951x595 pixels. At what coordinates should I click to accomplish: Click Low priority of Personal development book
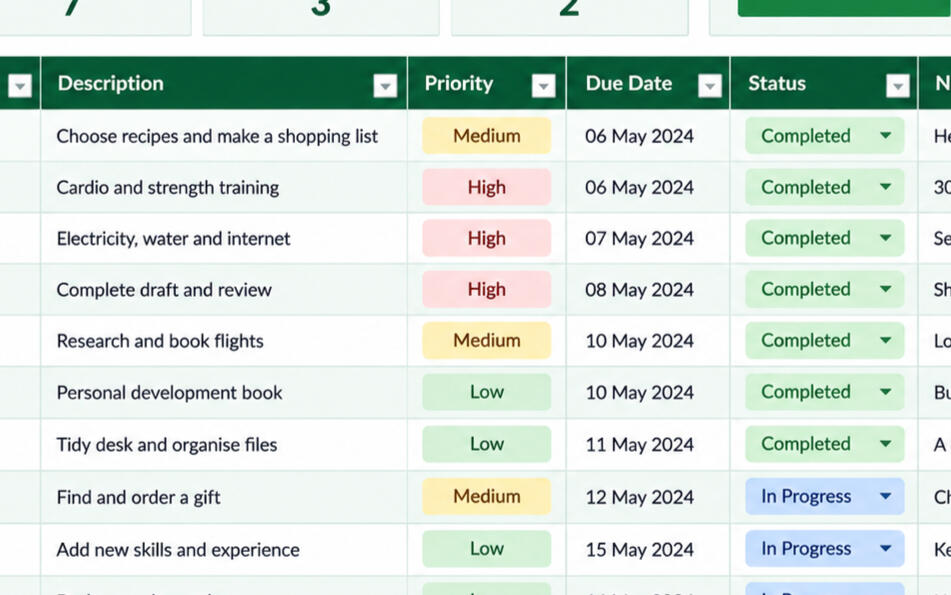(486, 392)
